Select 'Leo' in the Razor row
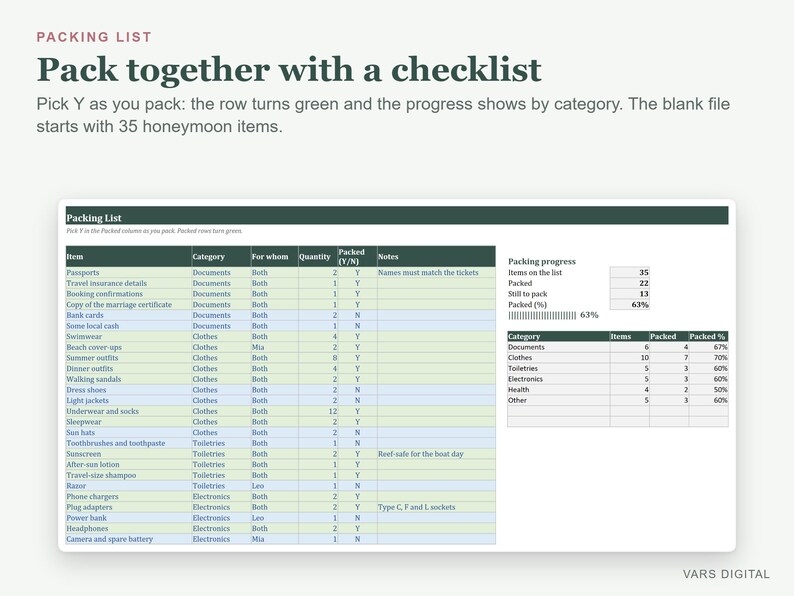794x596 pixels. coord(274,486)
